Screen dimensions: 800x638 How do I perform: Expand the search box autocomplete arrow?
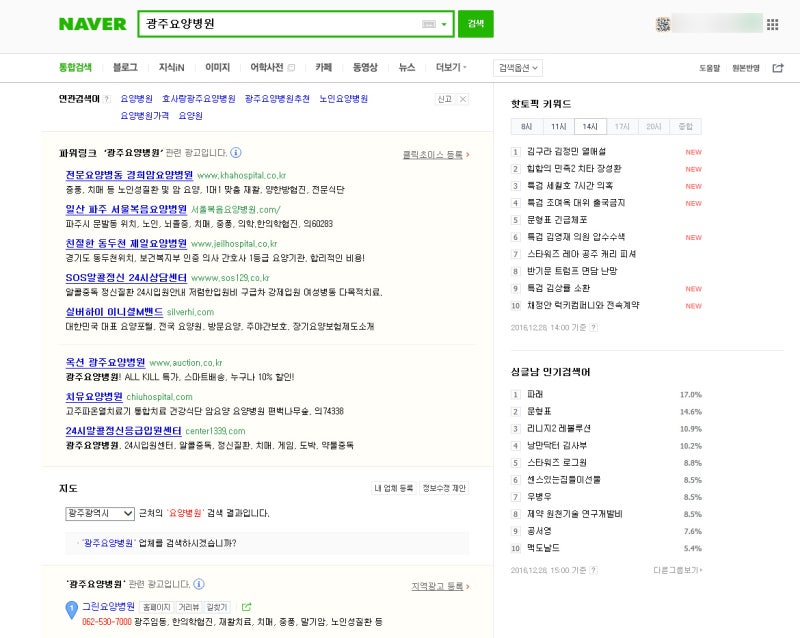pyautogui.click(x=444, y=24)
